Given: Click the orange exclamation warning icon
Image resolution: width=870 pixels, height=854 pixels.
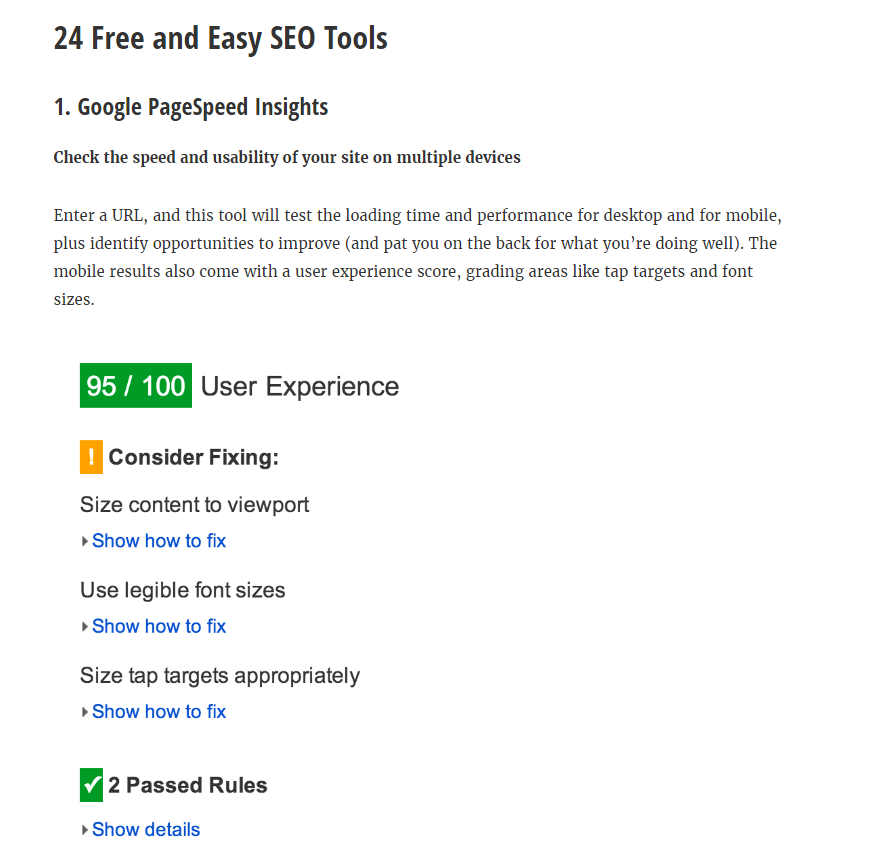Looking at the screenshot, I should [92, 457].
